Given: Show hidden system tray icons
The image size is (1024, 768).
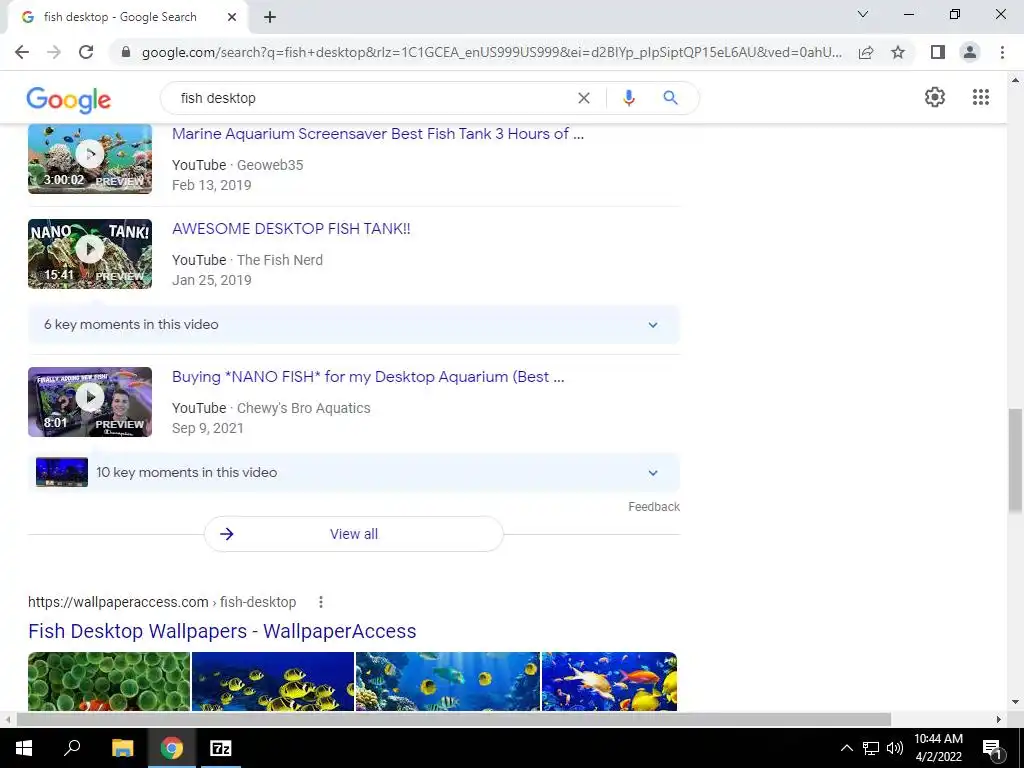Looking at the screenshot, I should [x=846, y=748].
